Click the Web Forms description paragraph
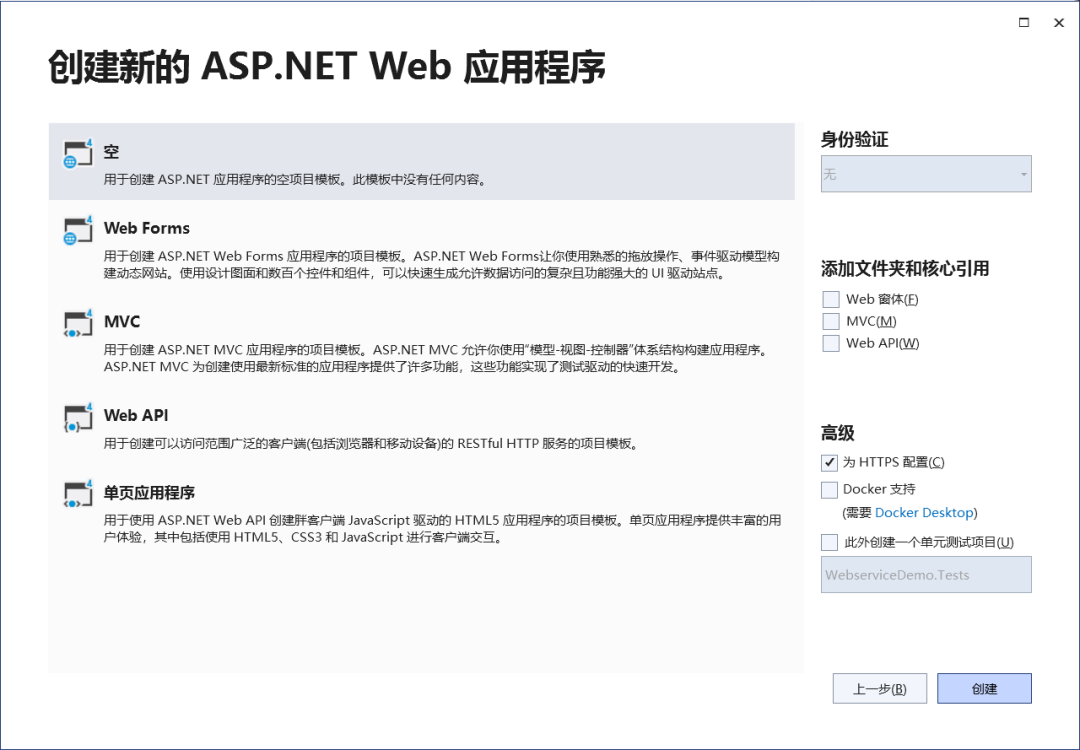The height and width of the screenshot is (750, 1080). pos(442,265)
